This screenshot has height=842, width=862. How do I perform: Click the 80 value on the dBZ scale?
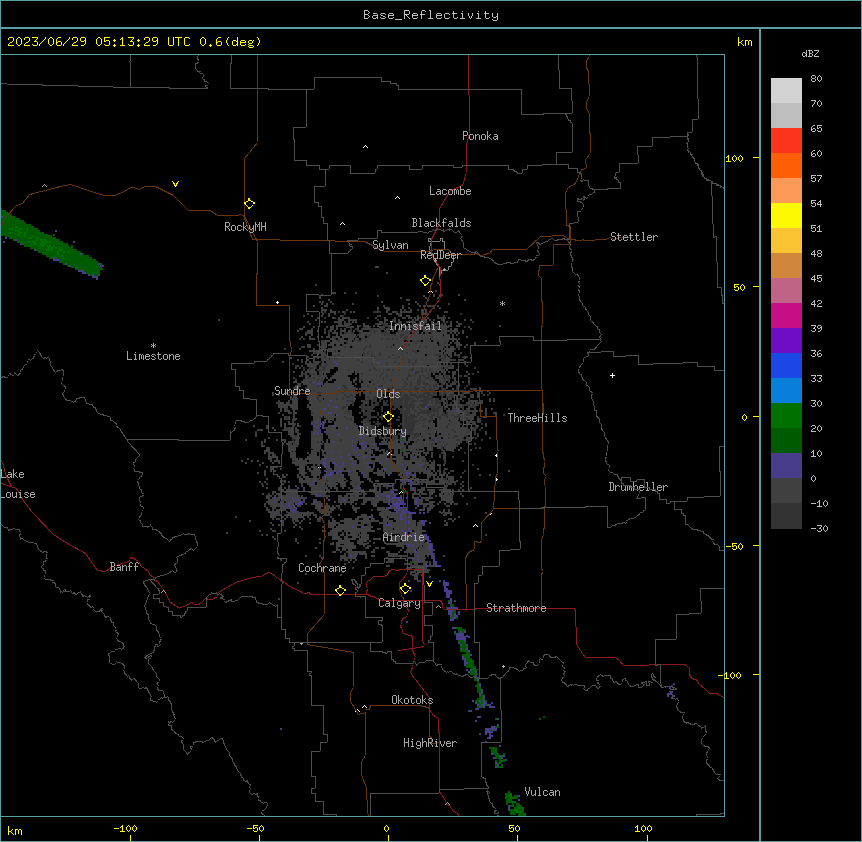click(x=816, y=79)
